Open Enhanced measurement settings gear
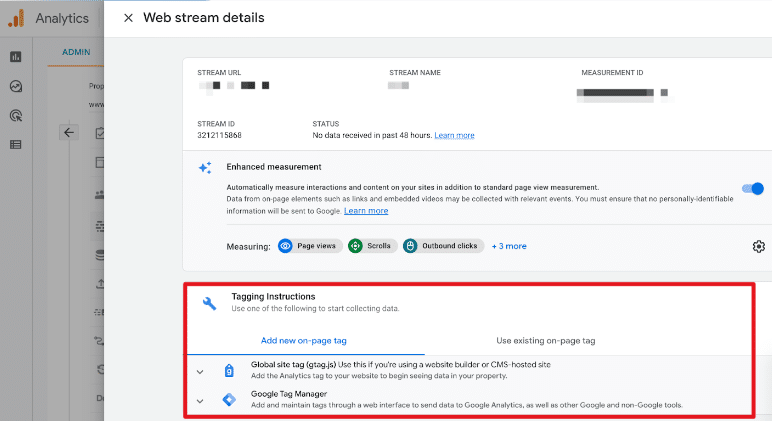This screenshot has height=421, width=772. click(x=758, y=246)
